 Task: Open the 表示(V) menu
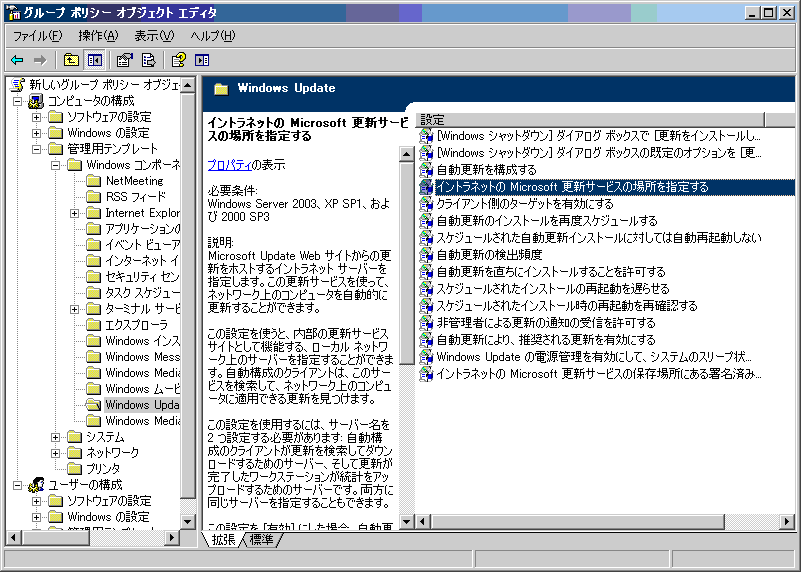(x=154, y=36)
